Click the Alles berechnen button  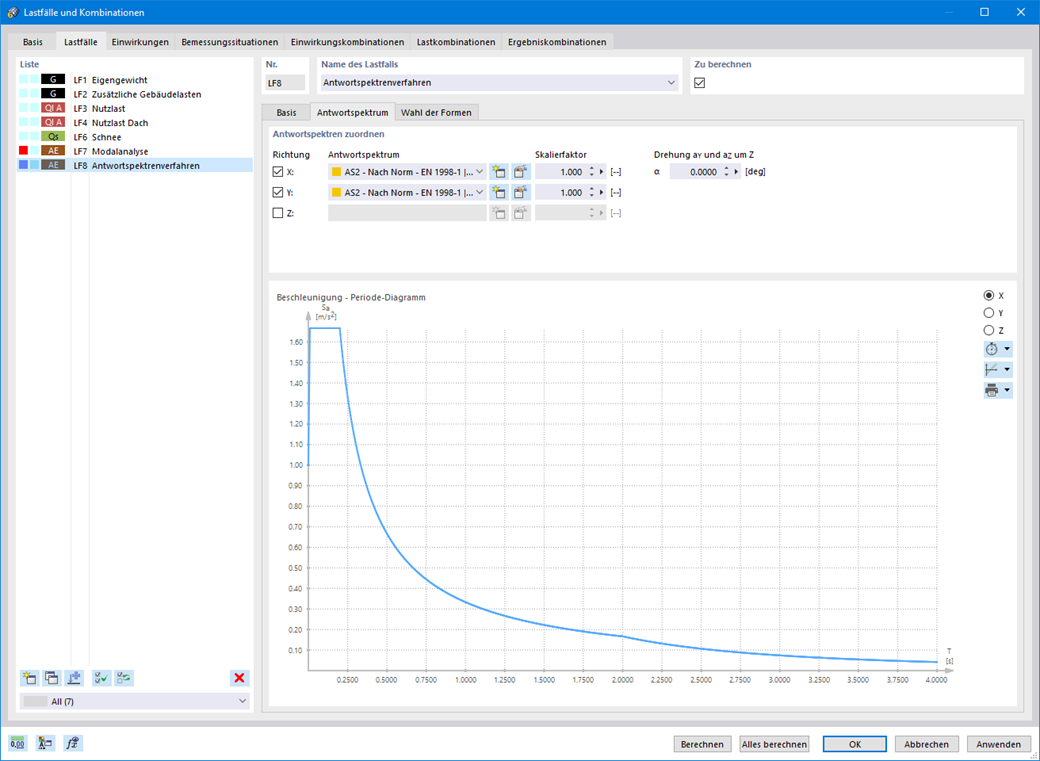[x=775, y=744]
